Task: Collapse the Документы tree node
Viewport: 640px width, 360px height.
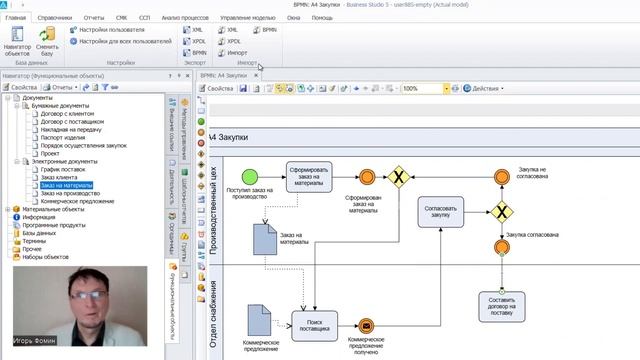Action: [x=8, y=98]
